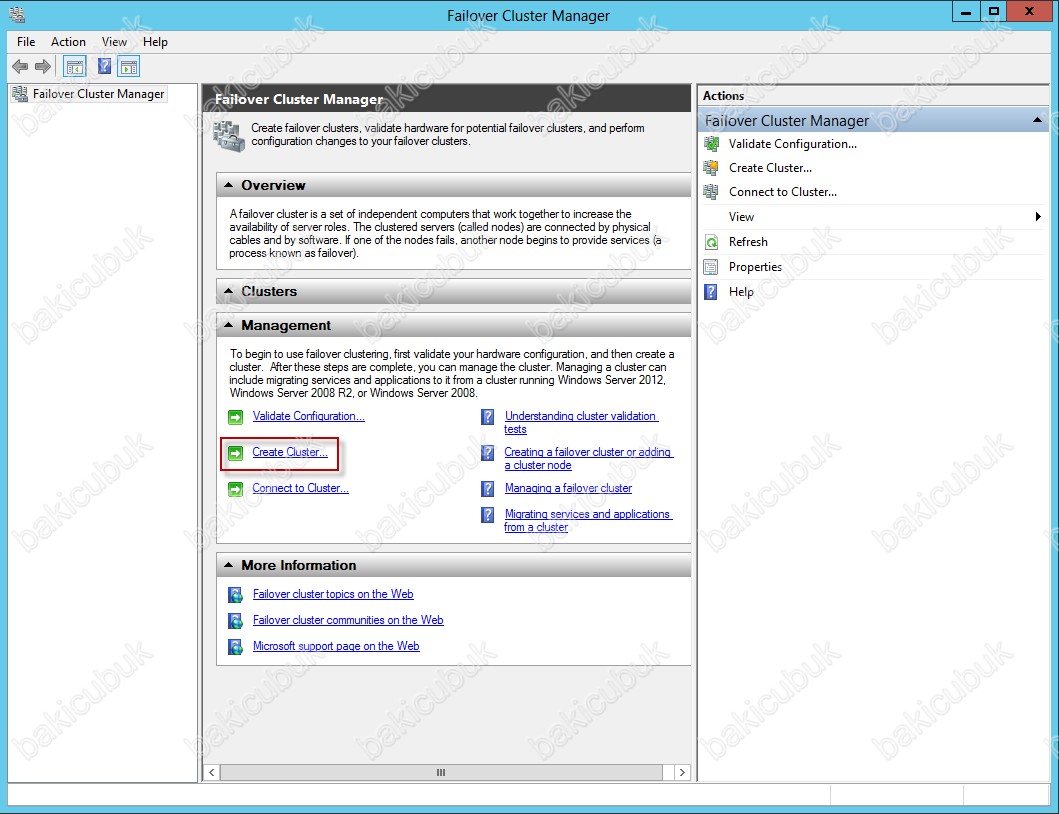Image resolution: width=1059 pixels, height=814 pixels.
Task: Choose Help in Actions pane
Action: 741,292
